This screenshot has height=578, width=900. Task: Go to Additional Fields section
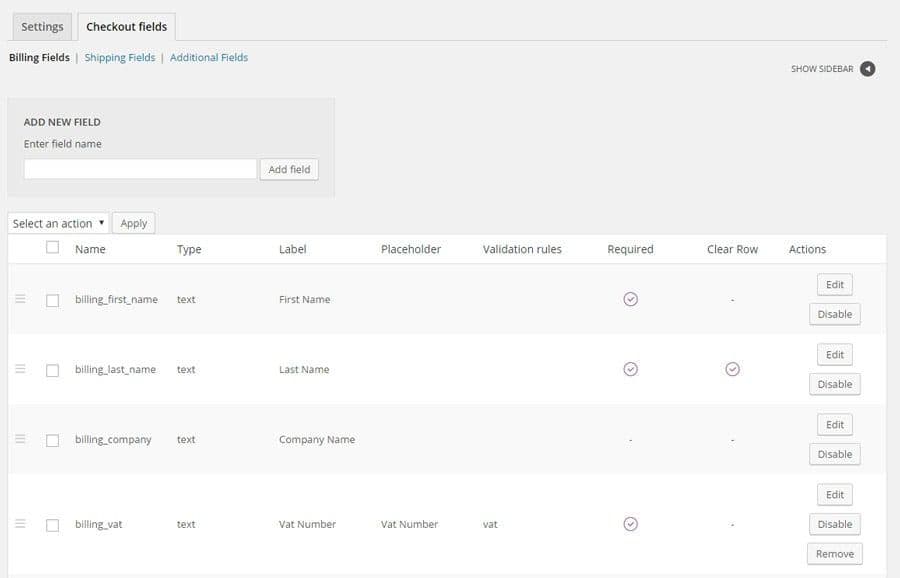[209, 57]
